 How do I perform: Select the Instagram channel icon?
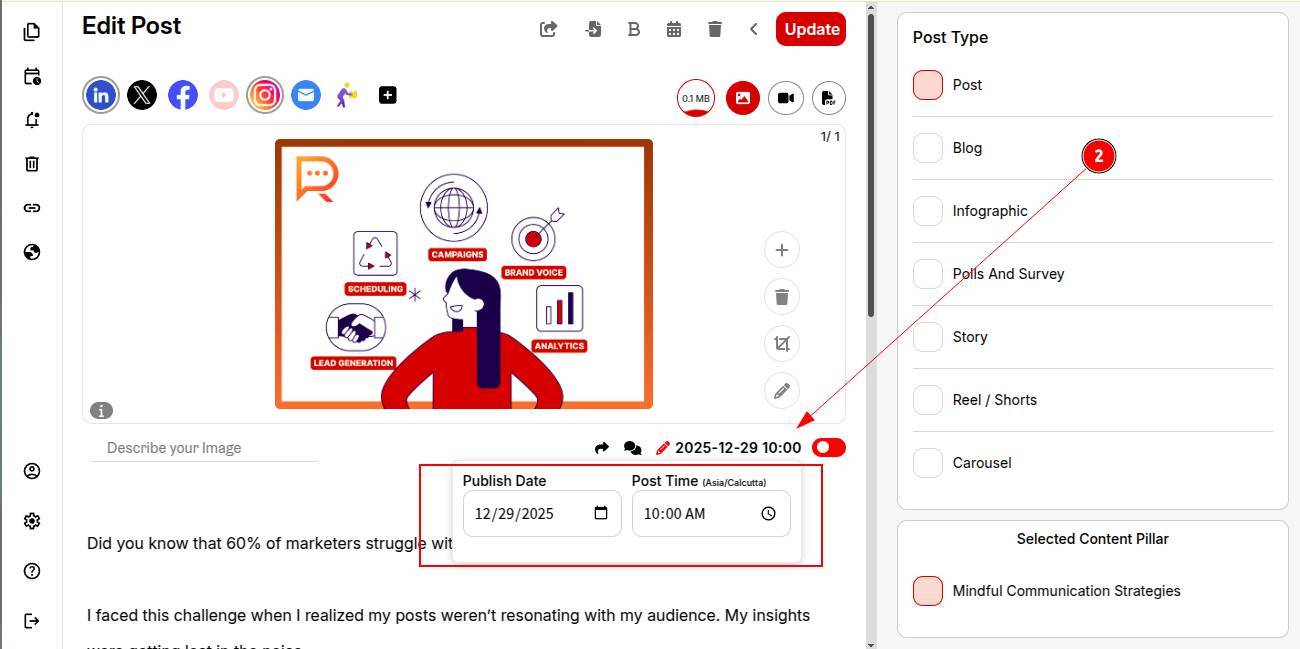click(x=265, y=95)
